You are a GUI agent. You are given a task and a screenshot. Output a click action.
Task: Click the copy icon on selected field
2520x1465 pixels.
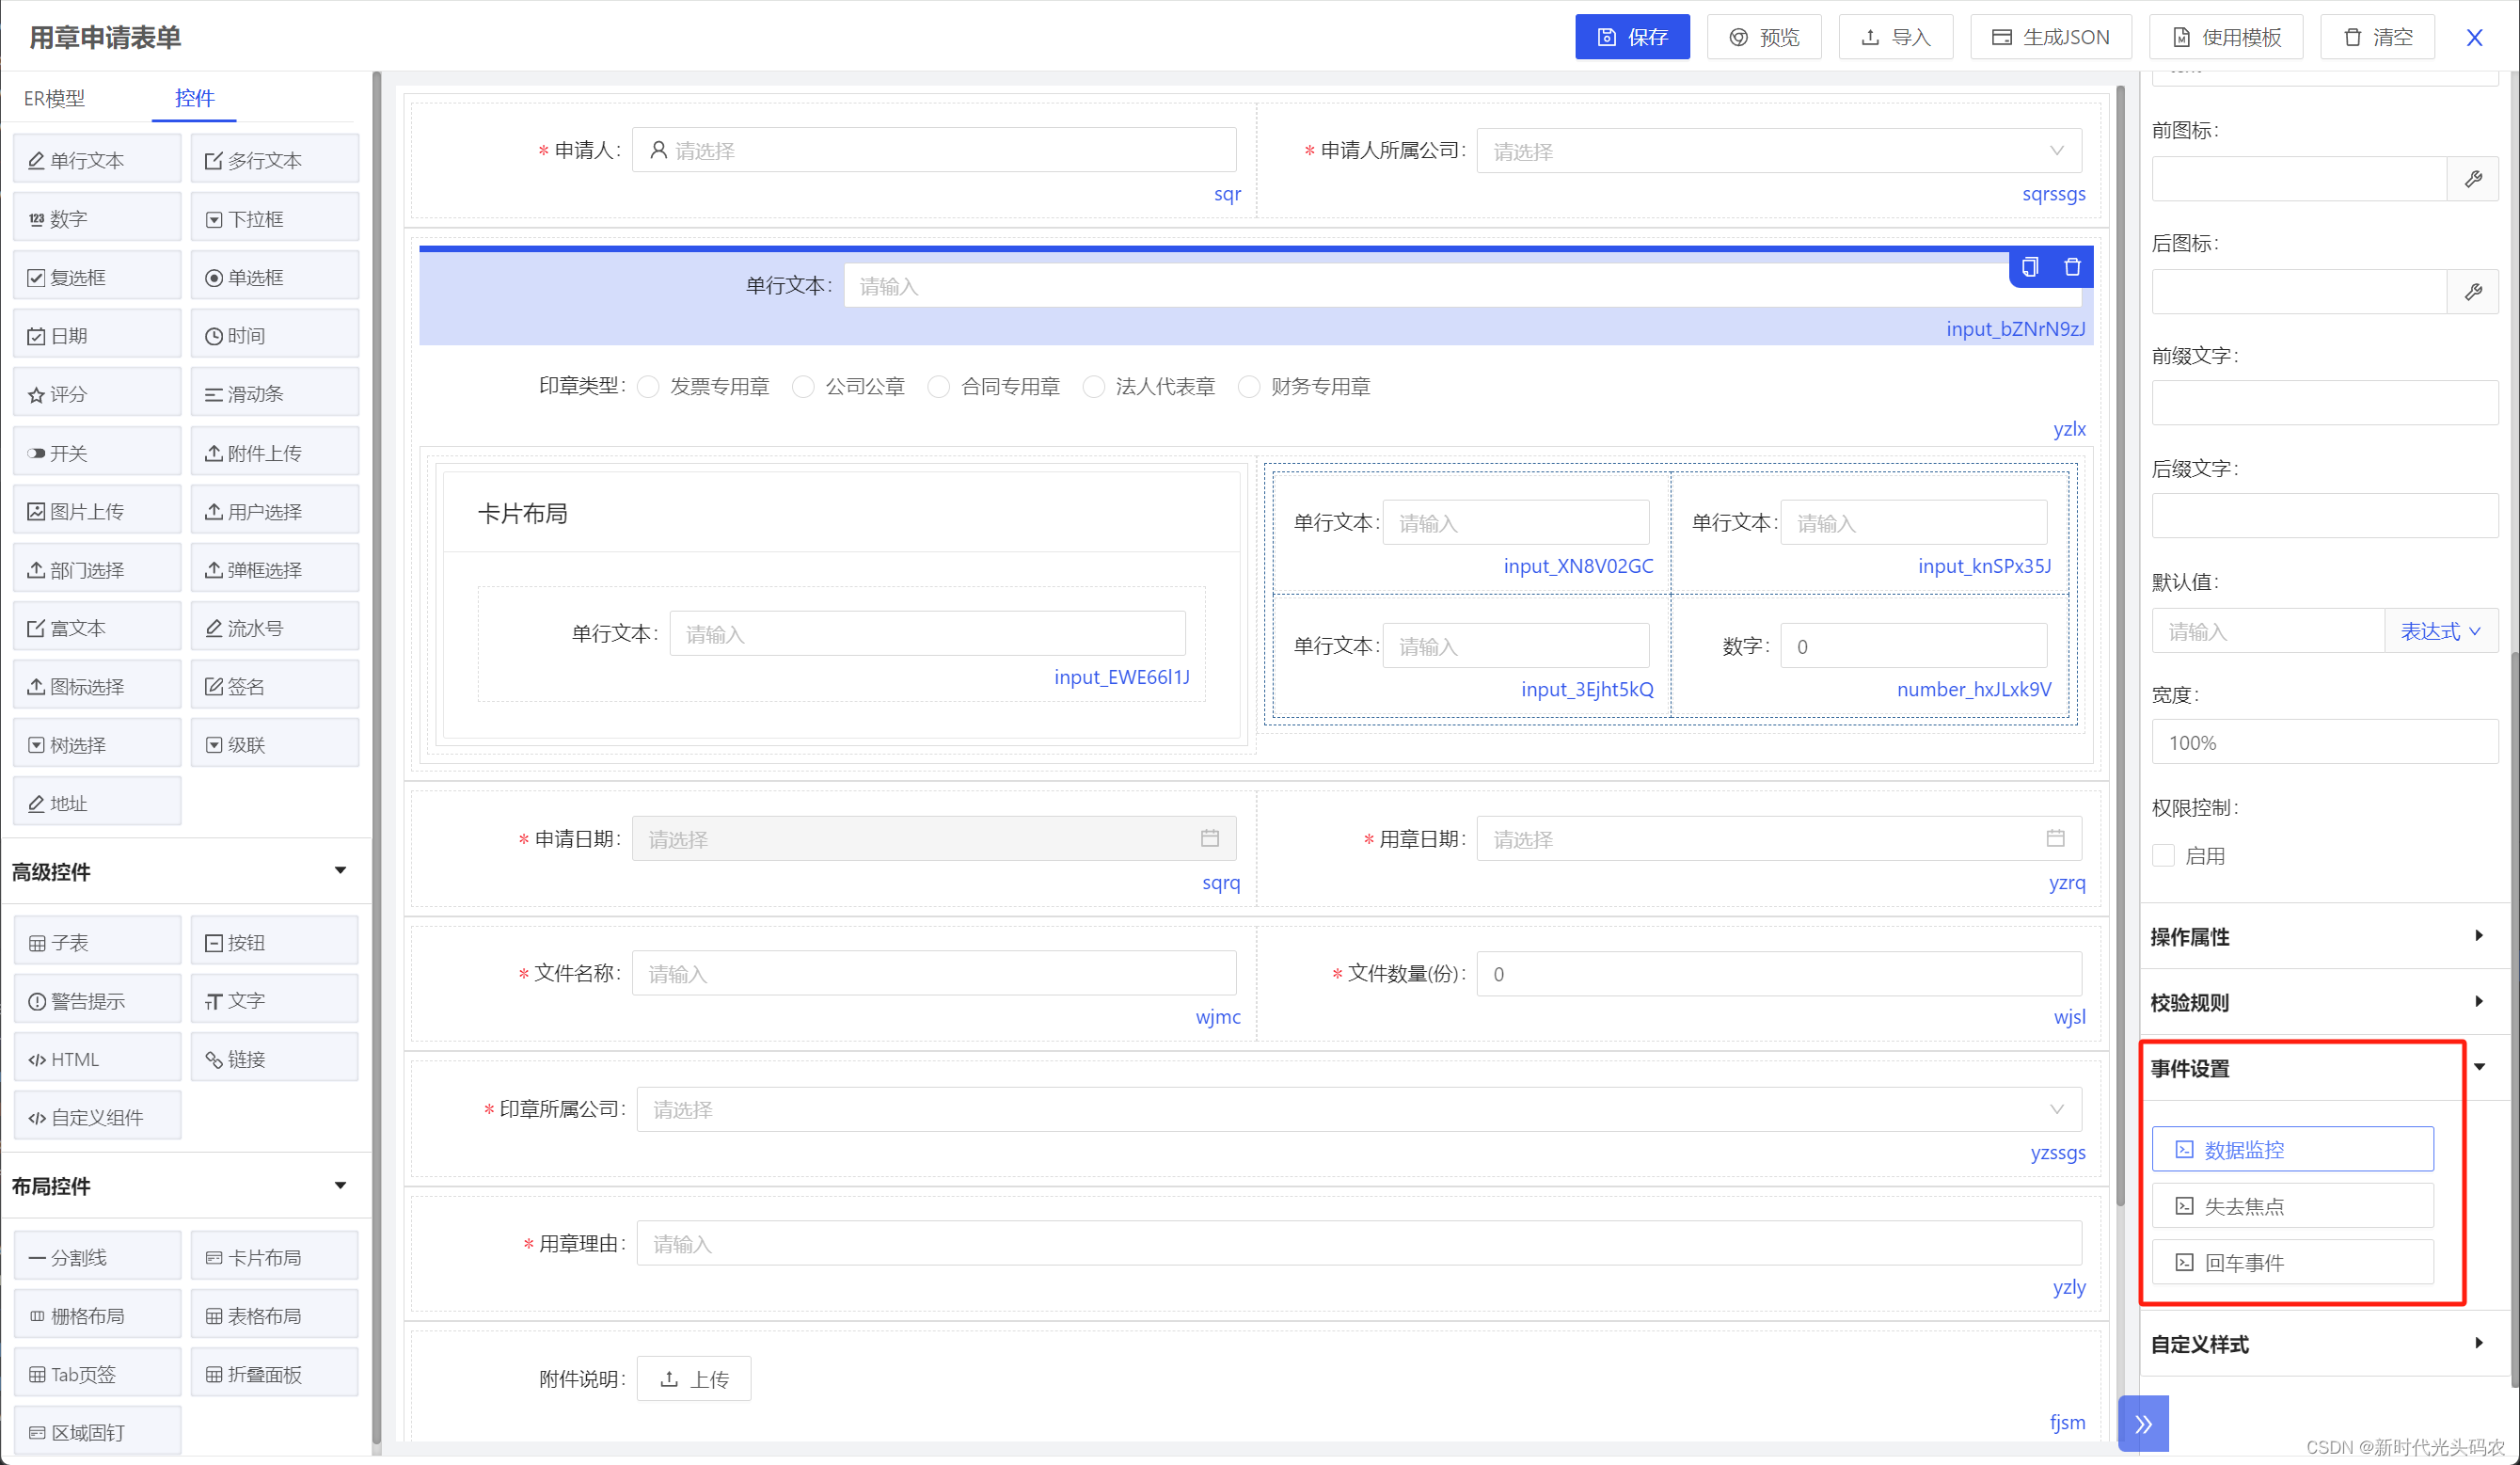coord(2029,267)
